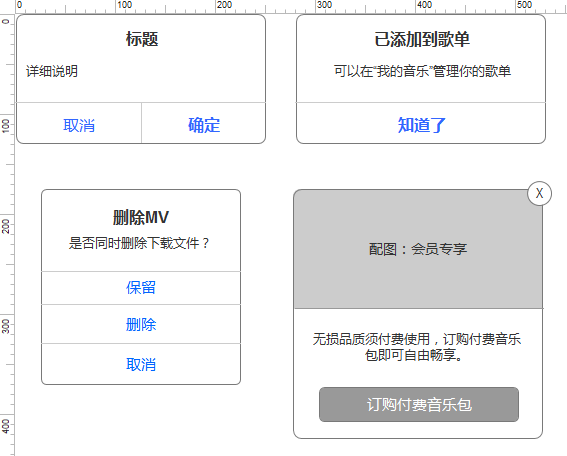Select the 可以在"我的音乐"管理你的歌单 text
The image size is (567, 456).
pos(422,71)
